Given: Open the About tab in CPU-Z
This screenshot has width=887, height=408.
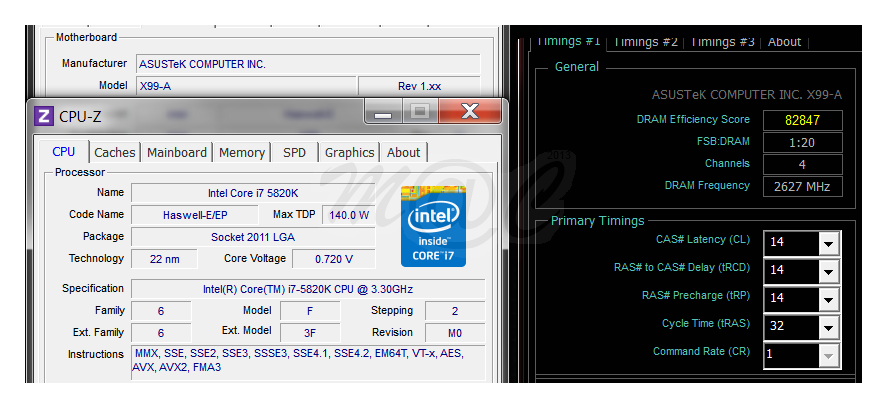Looking at the screenshot, I should pos(404,153).
